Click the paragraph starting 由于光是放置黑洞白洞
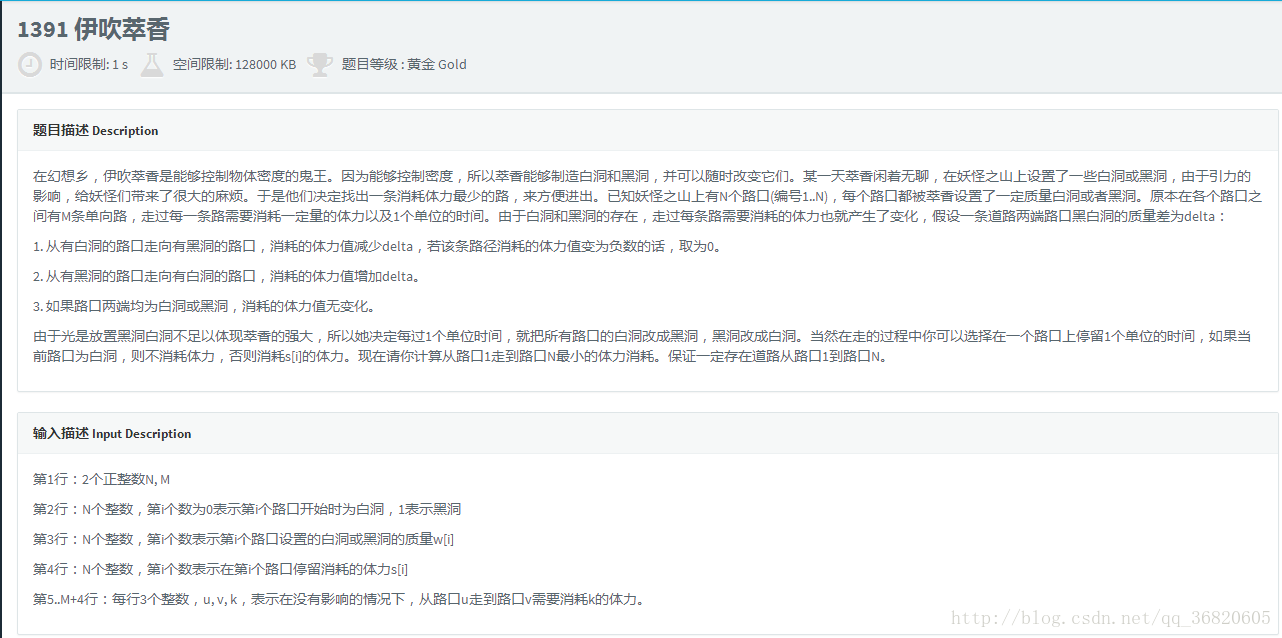 coord(642,345)
